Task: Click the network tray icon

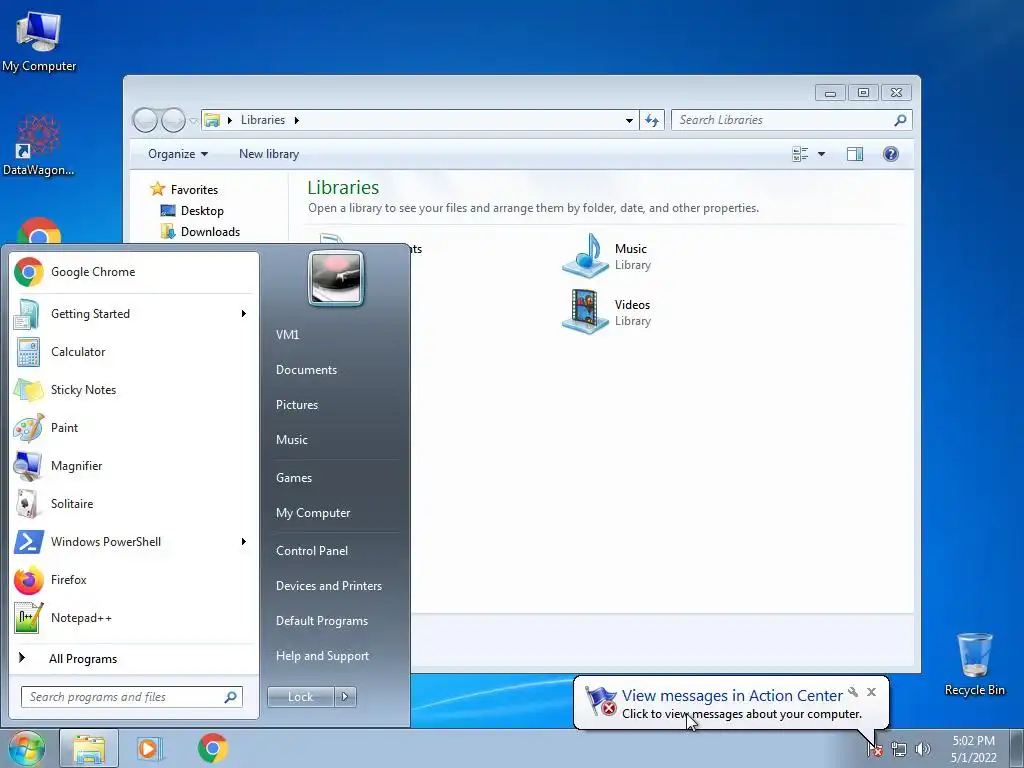Action: tap(899, 750)
